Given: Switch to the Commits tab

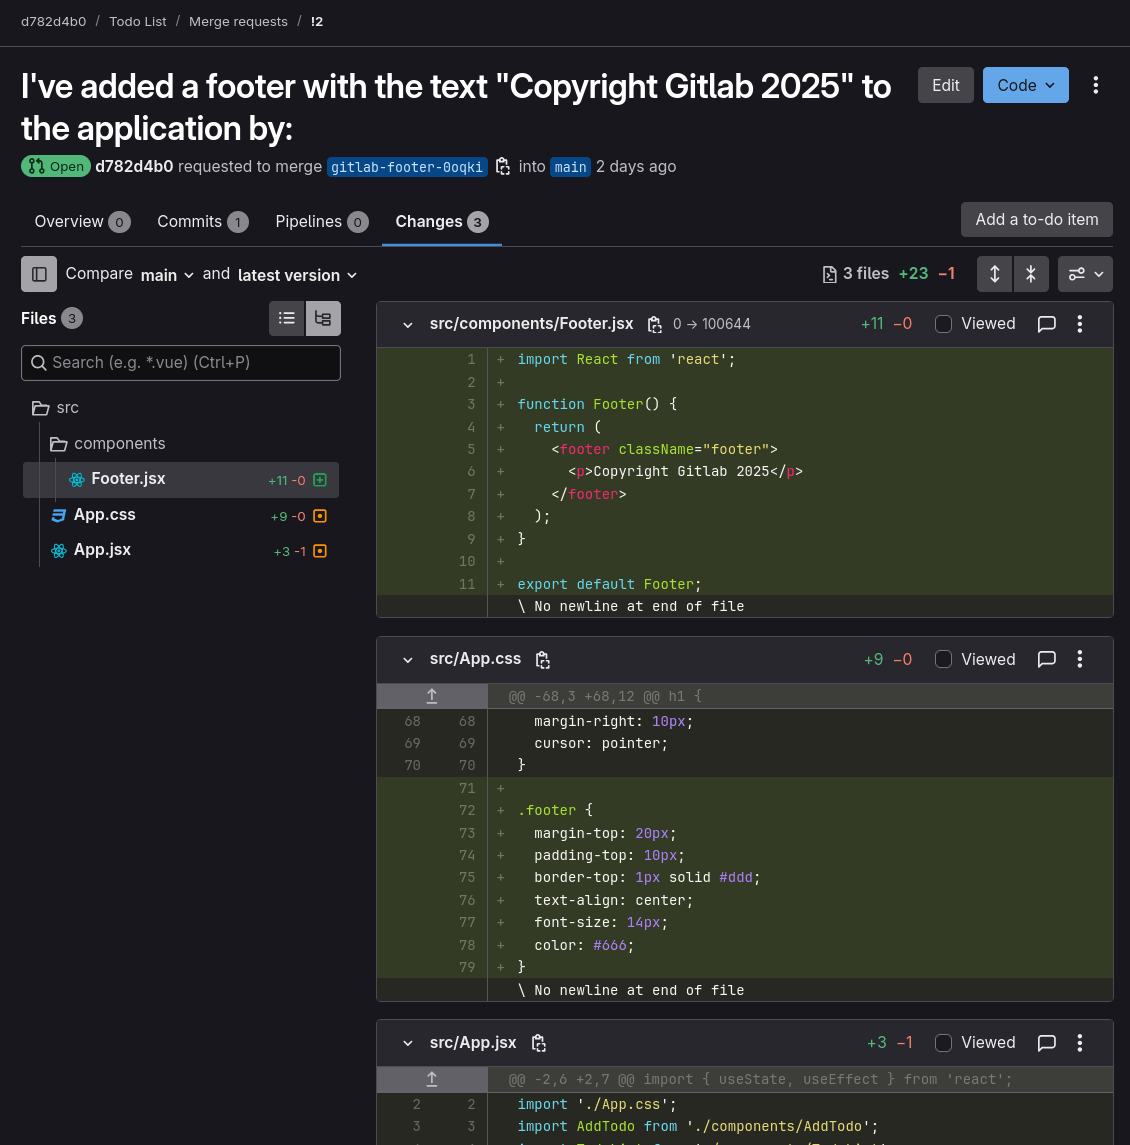Looking at the screenshot, I should pyautogui.click(x=202, y=221).
